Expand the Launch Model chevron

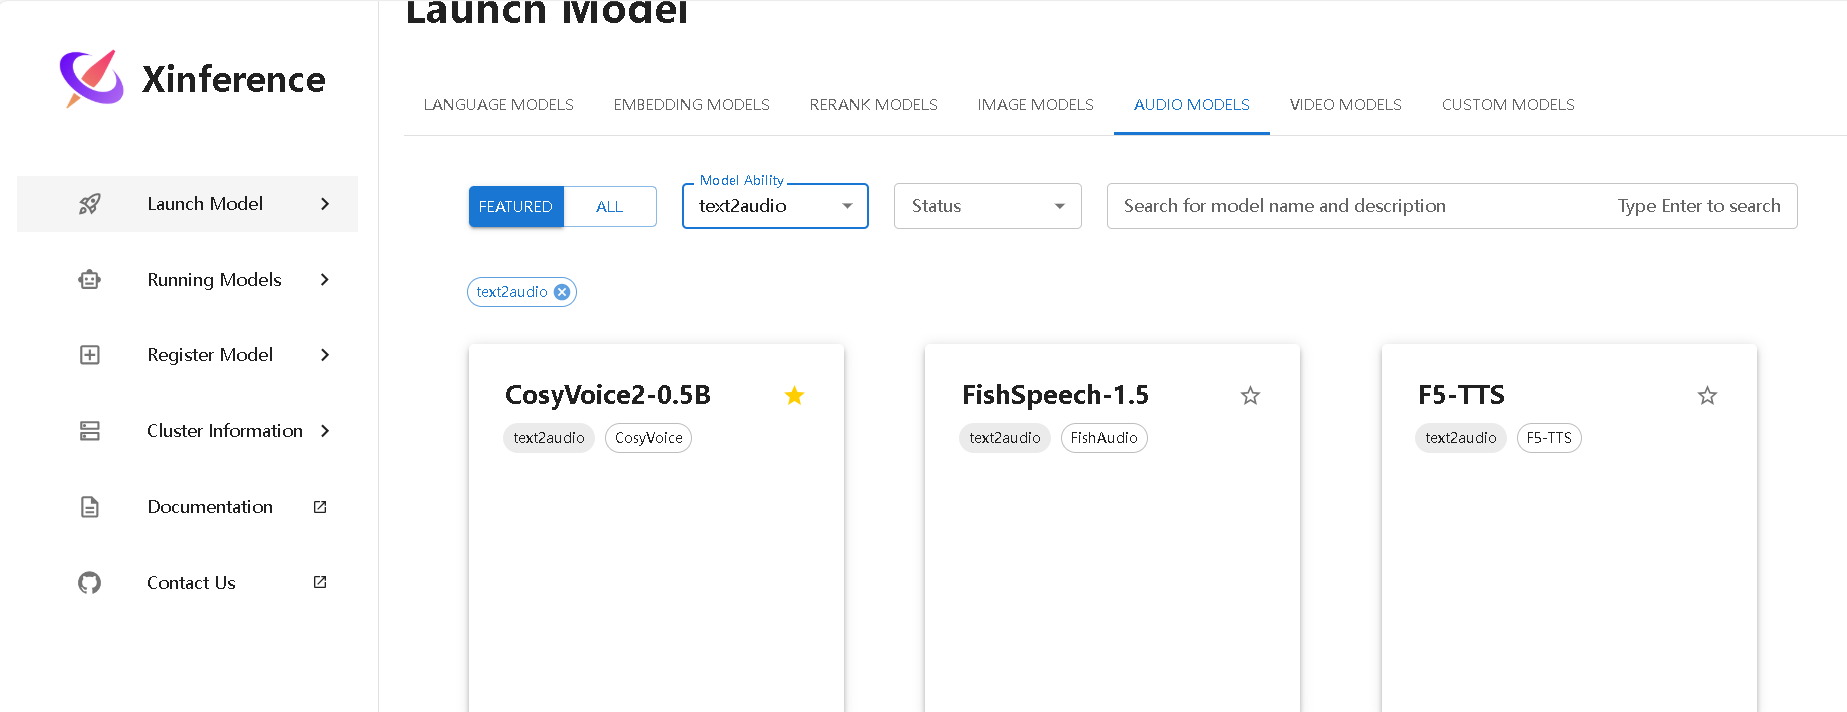coord(325,204)
